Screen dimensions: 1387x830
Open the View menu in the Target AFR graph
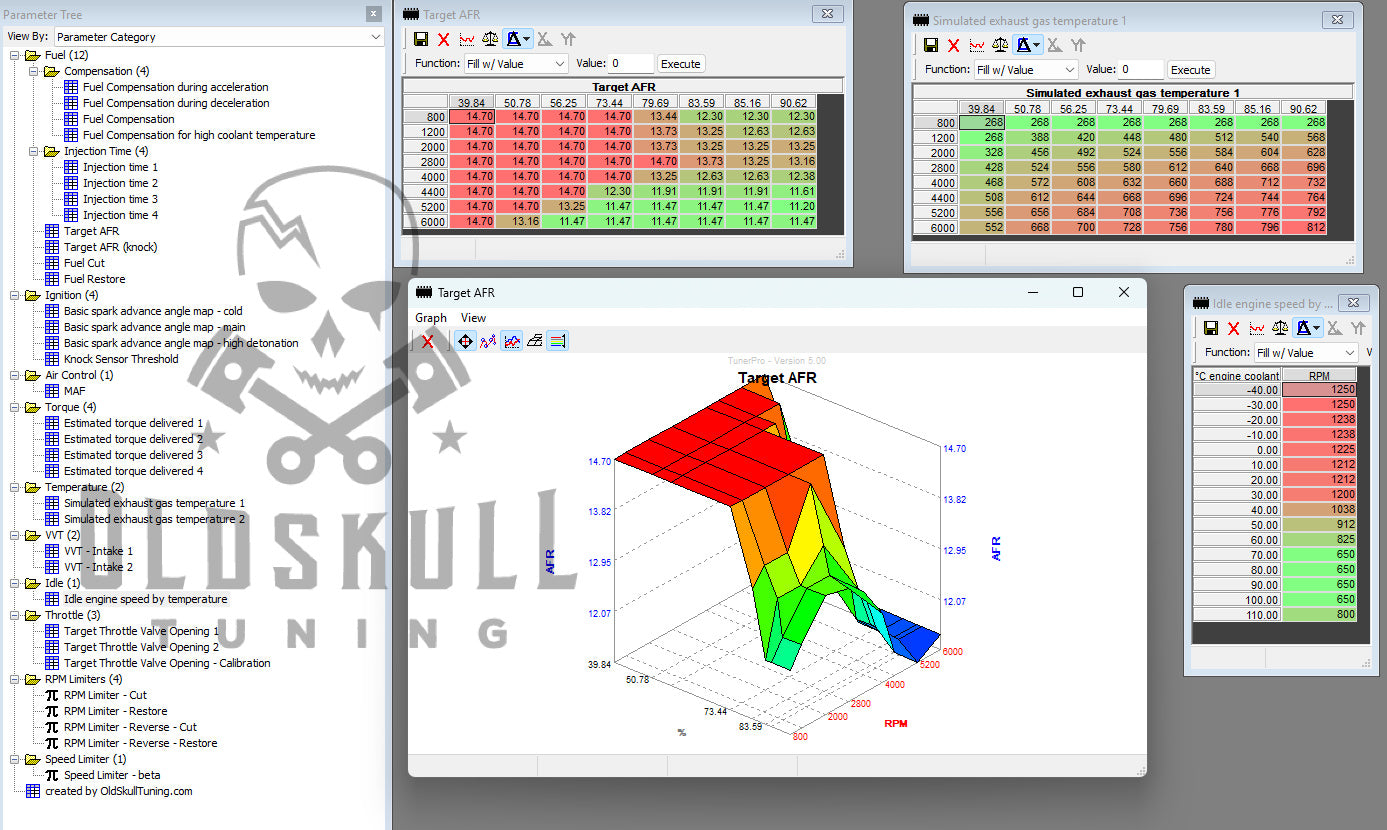click(x=473, y=318)
